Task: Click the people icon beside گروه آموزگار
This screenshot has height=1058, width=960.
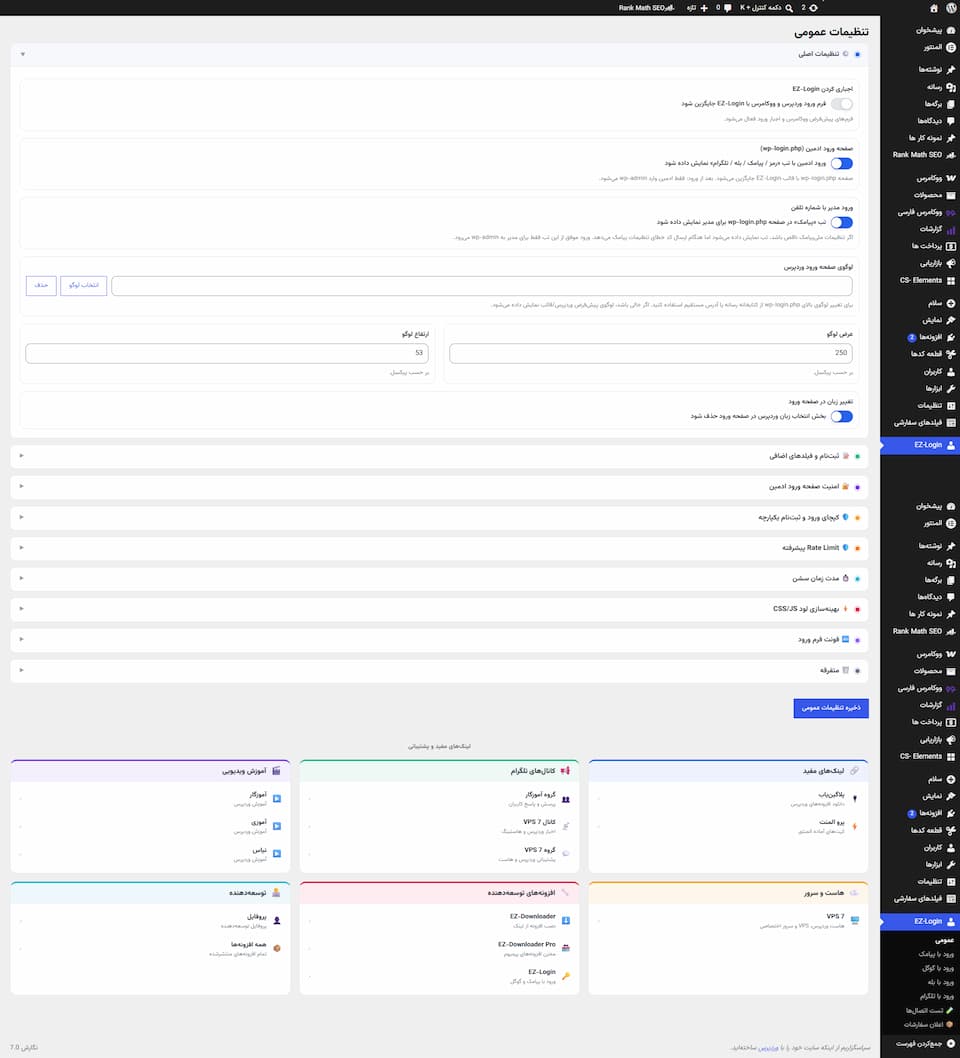Action: pyautogui.click(x=566, y=799)
